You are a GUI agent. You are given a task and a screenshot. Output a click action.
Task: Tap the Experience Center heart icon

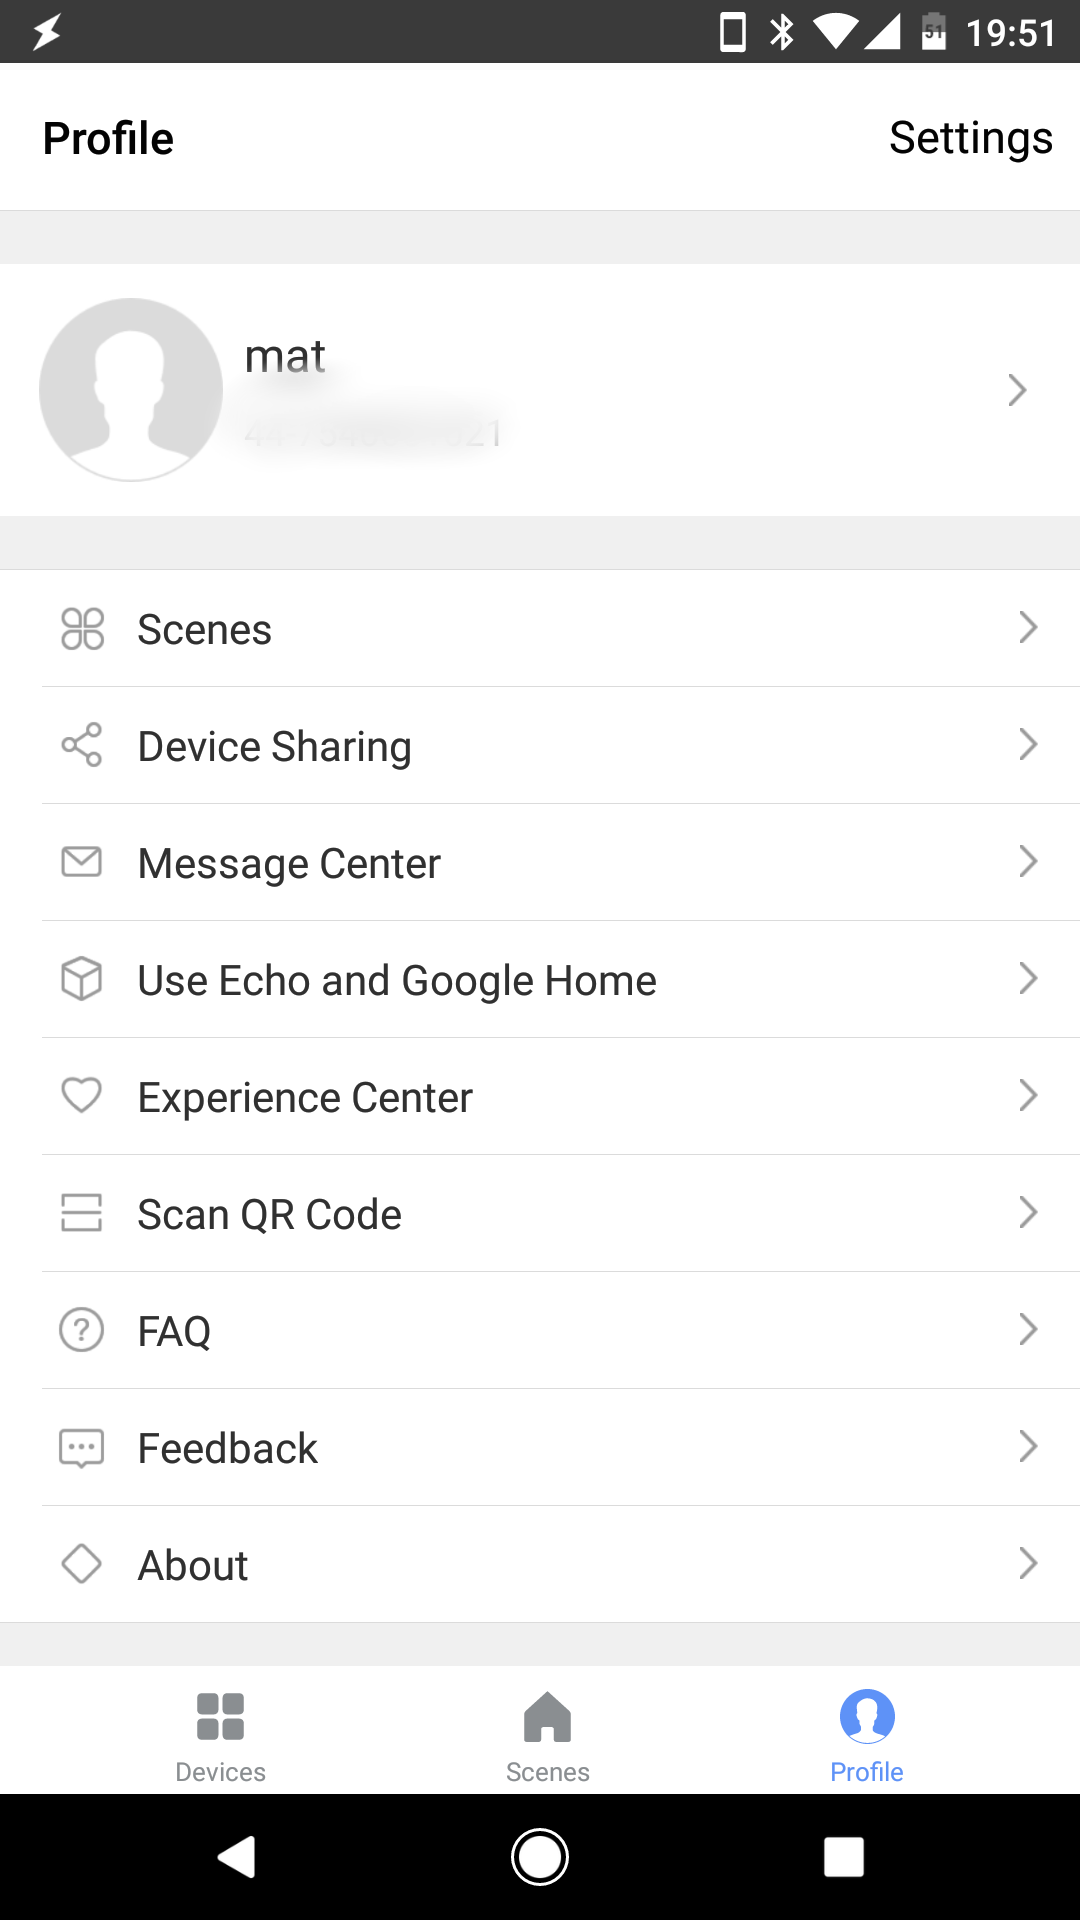pyautogui.click(x=82, y=1095)
